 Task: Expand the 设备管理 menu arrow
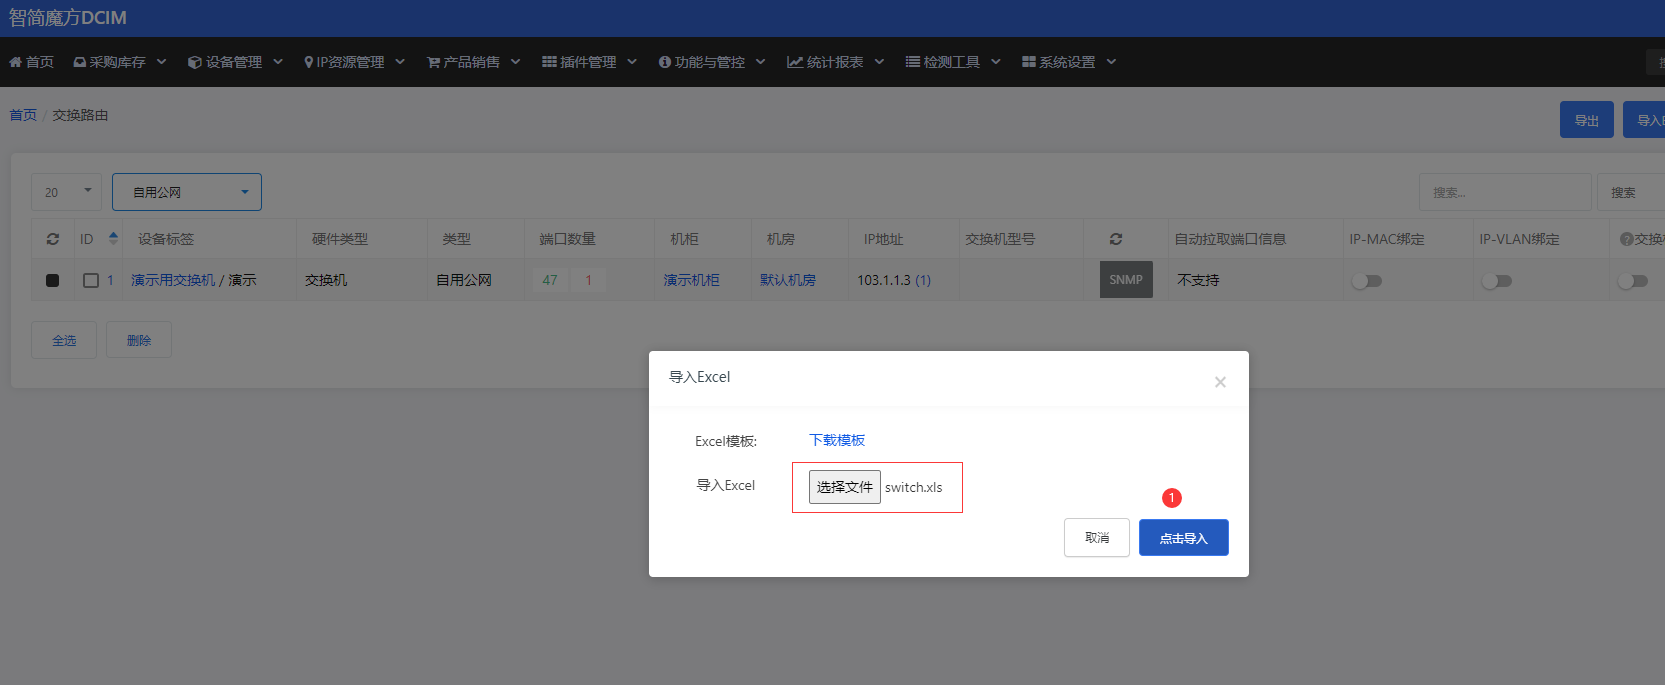(278, 62)
